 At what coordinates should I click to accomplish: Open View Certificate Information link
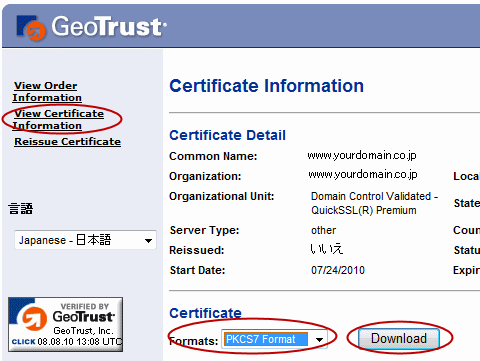[58, 120]
